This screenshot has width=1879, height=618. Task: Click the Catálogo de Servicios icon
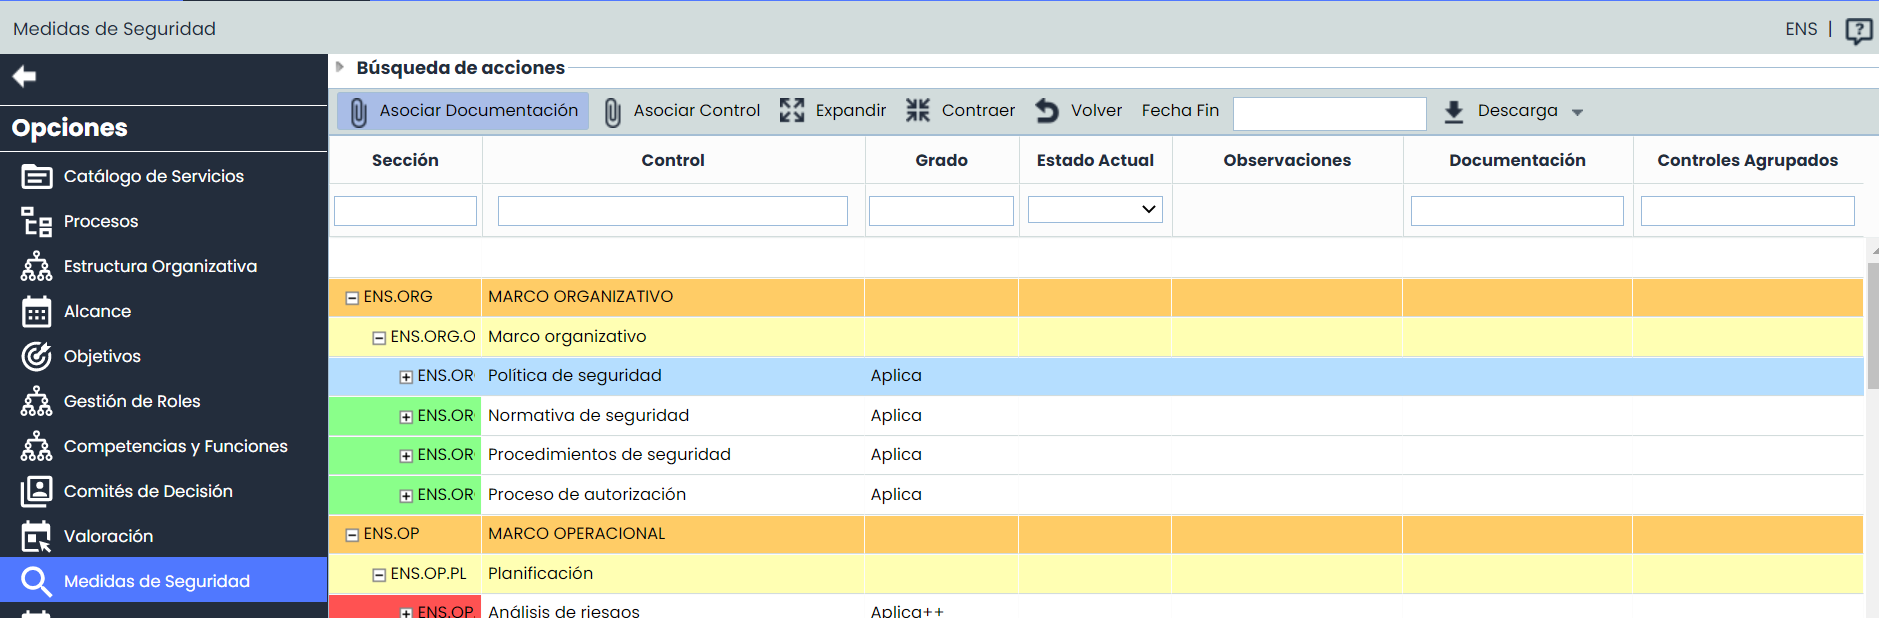[37, 177]
